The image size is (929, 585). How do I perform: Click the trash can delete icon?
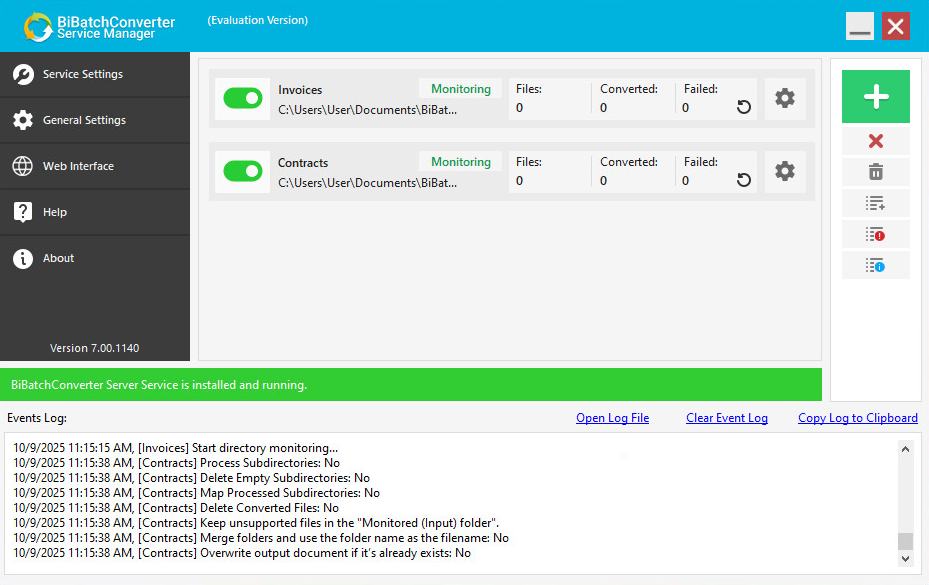875,172
